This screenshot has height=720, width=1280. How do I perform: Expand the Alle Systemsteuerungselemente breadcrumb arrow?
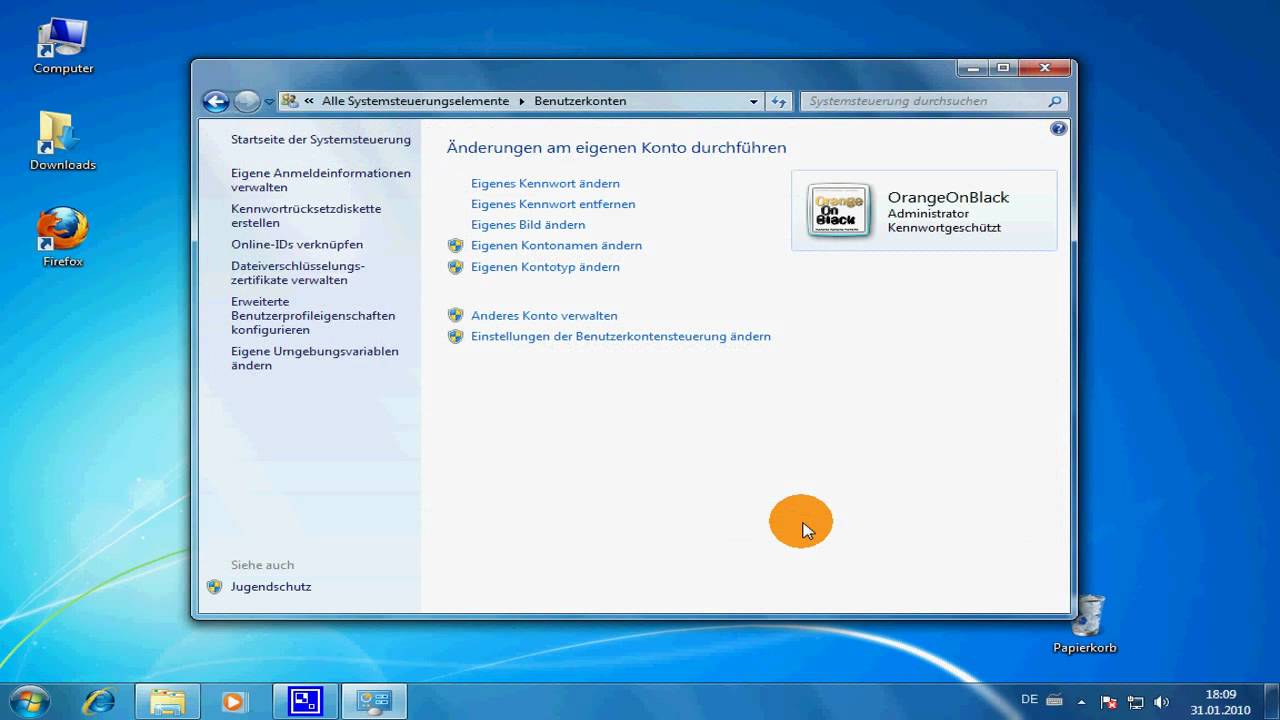pyautogui.click(x=521, y=101)
